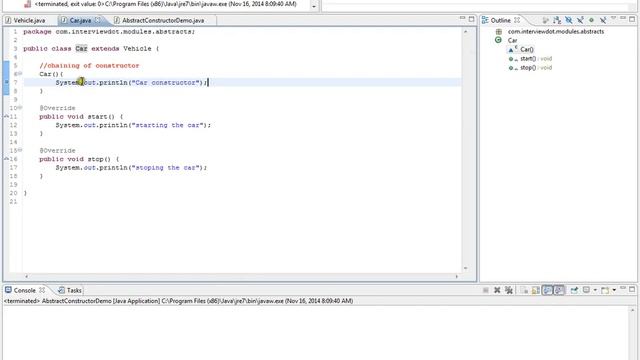640x360 pixels.
Task: Switch to the Car.java editor tab
Action: point(80,20)
